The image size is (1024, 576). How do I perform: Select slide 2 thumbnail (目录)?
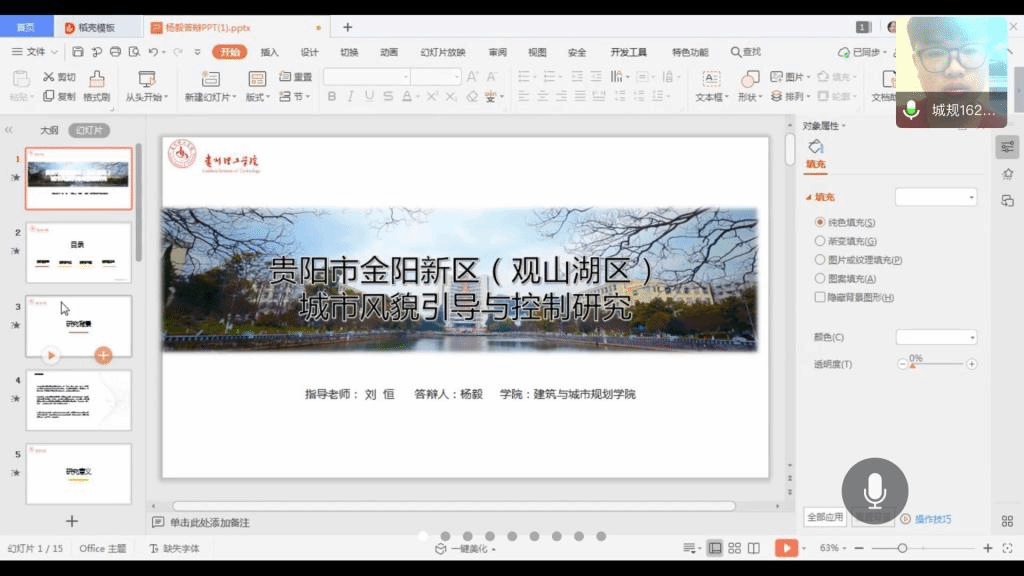coord(78,252)
